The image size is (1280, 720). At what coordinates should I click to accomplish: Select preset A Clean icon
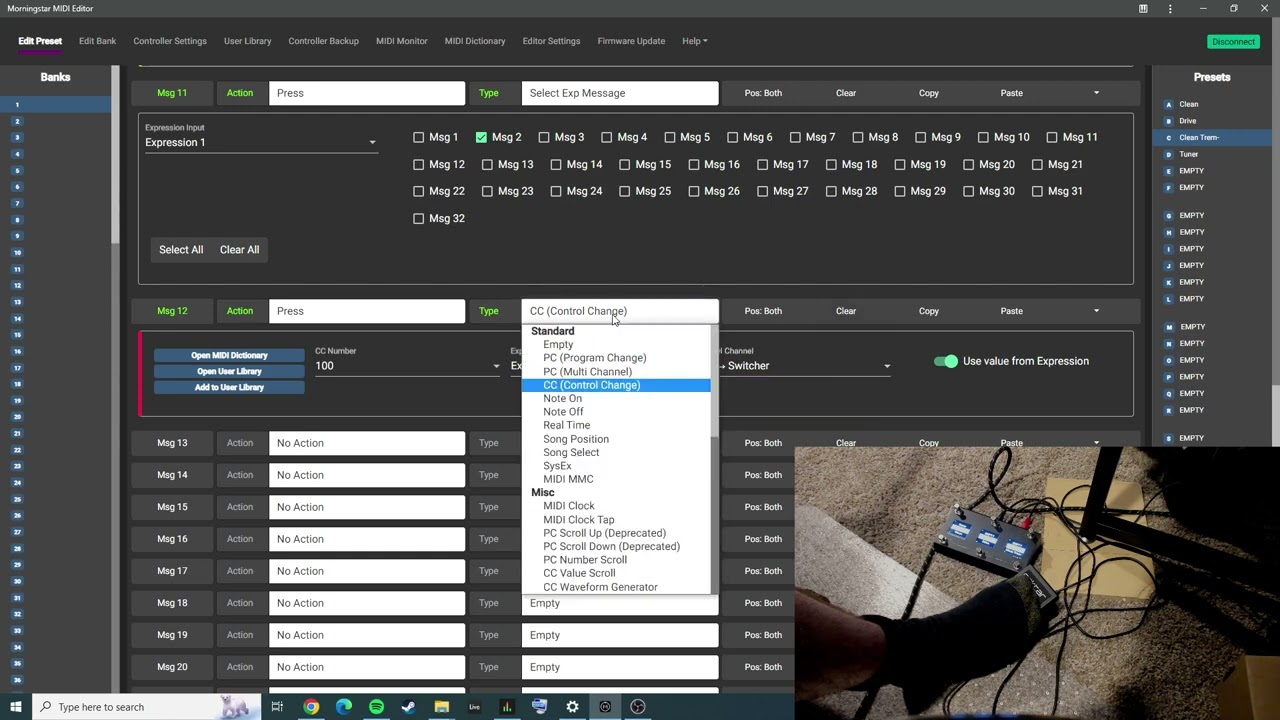(x=1168, y=104)
